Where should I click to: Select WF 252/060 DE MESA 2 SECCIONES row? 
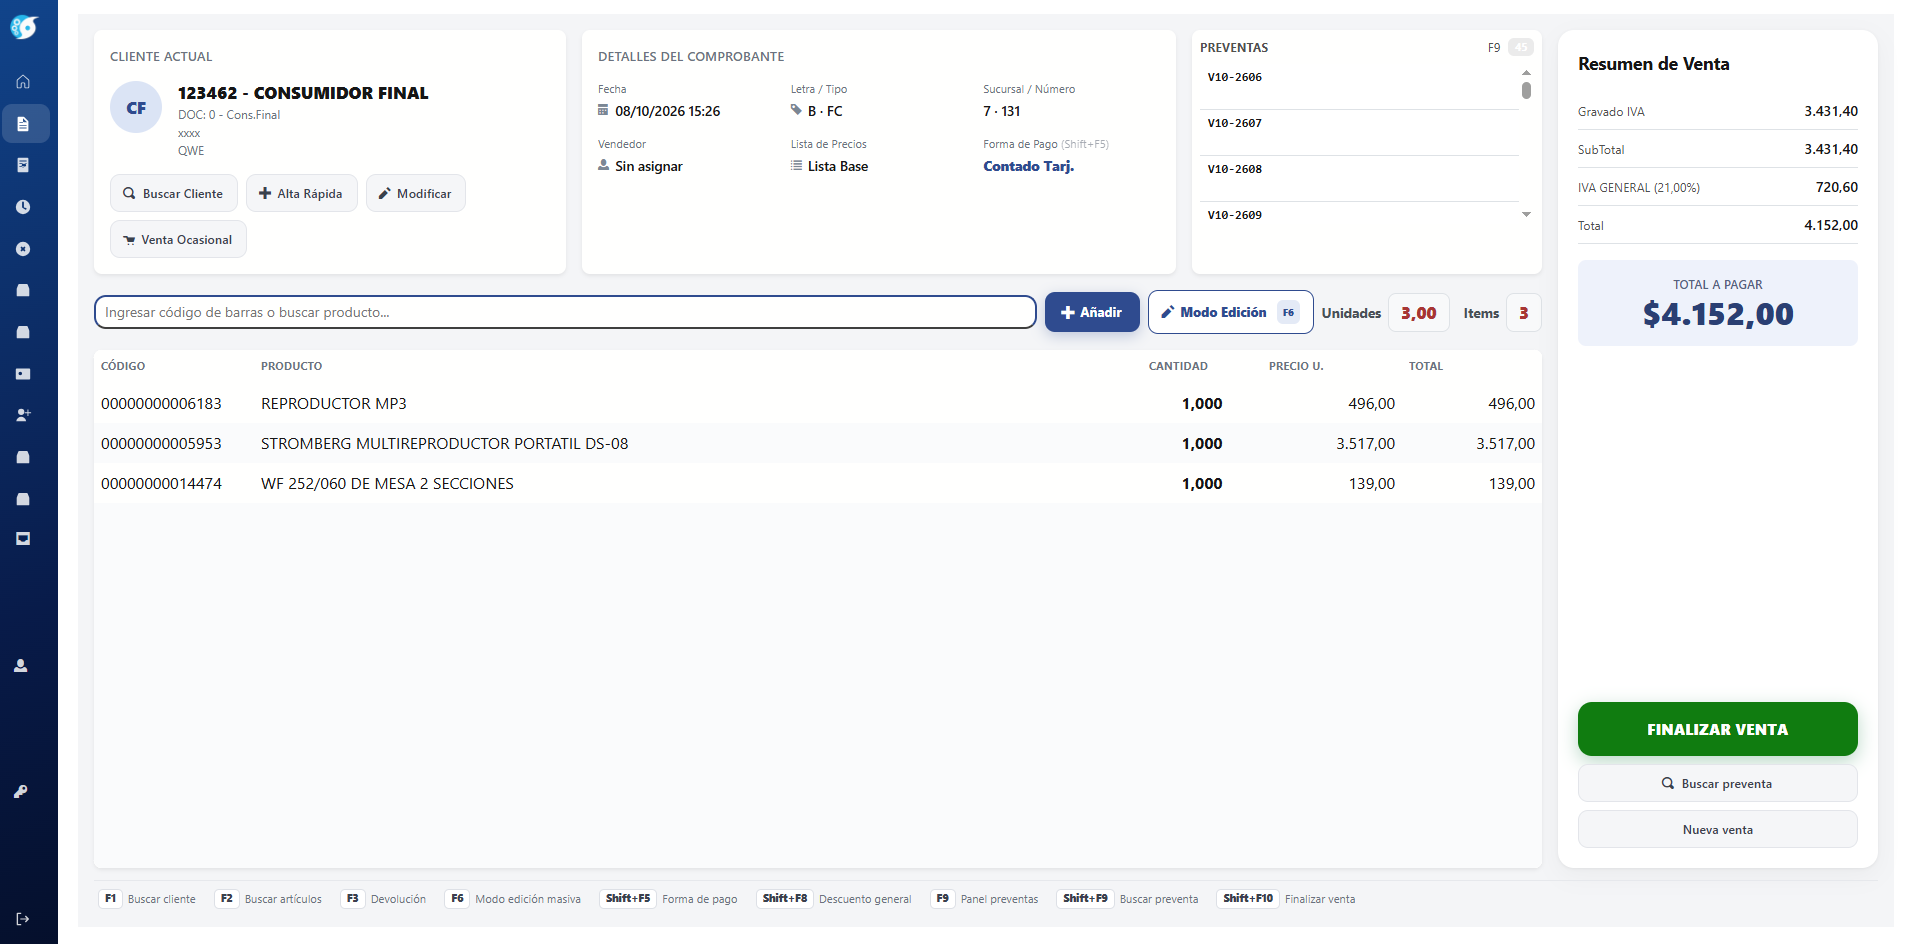click(817, 483)
